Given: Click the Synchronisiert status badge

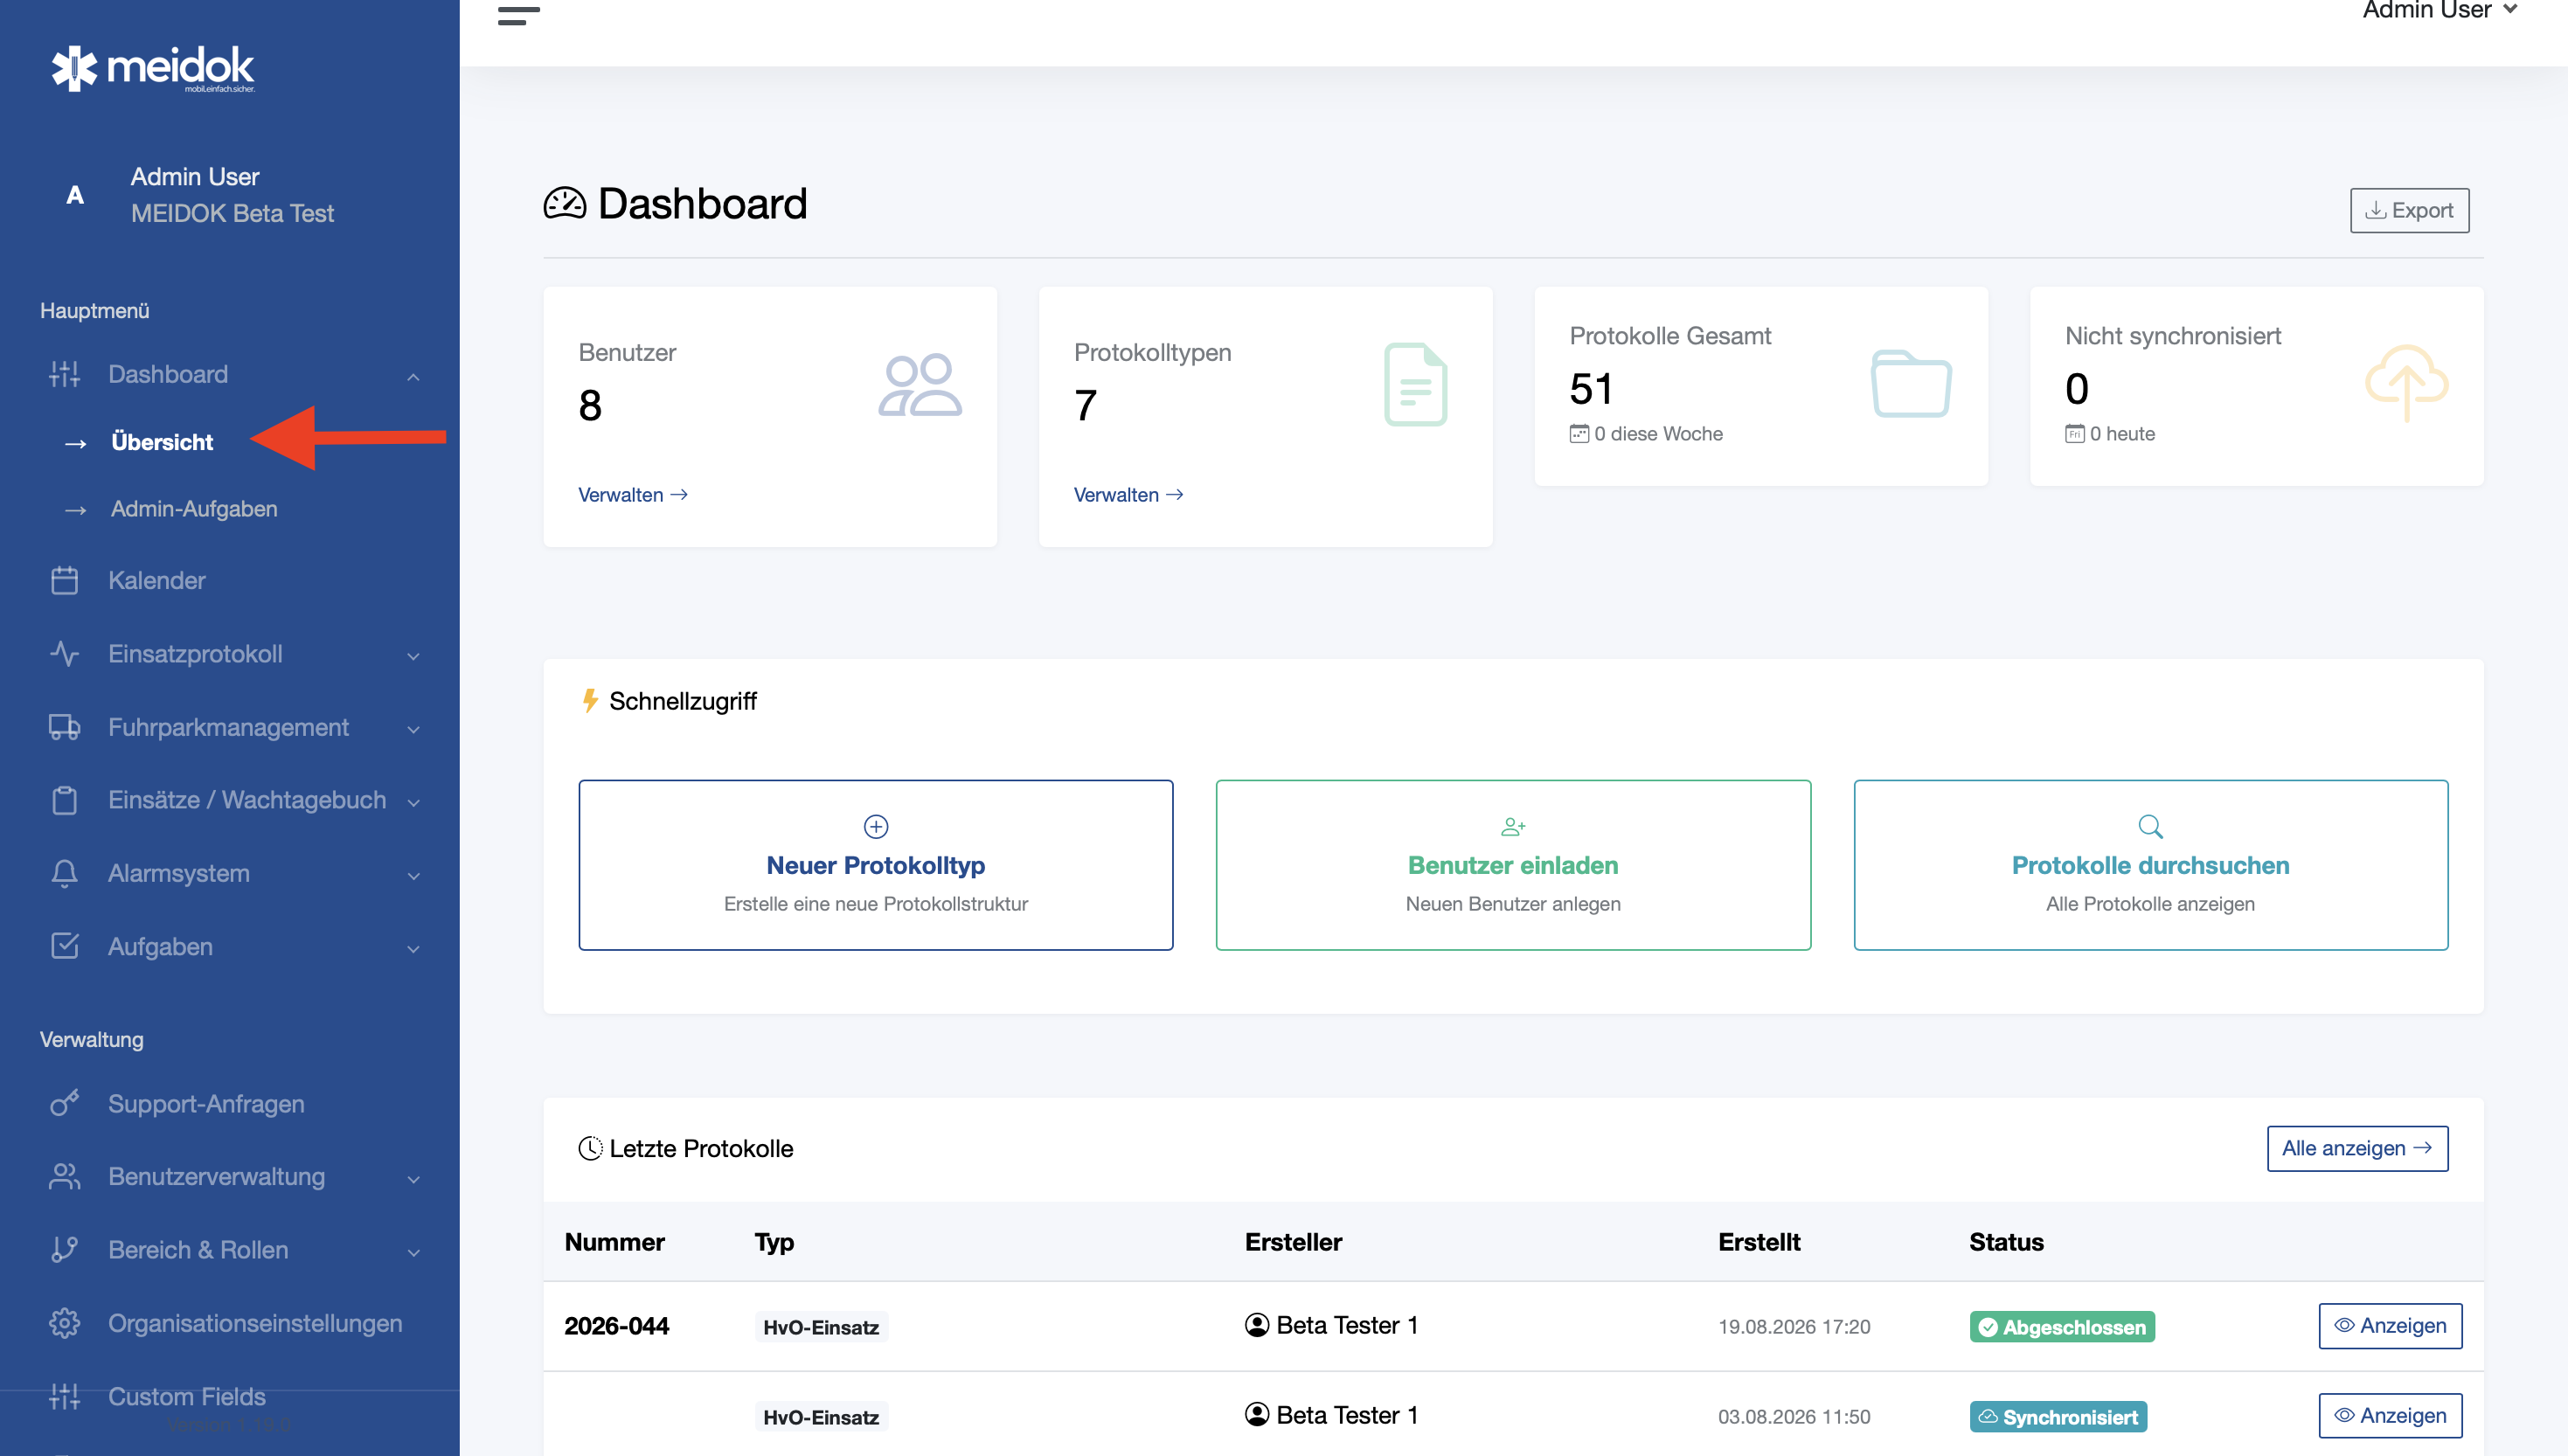Looking at the screenshot, I should click(2058, 1417).
